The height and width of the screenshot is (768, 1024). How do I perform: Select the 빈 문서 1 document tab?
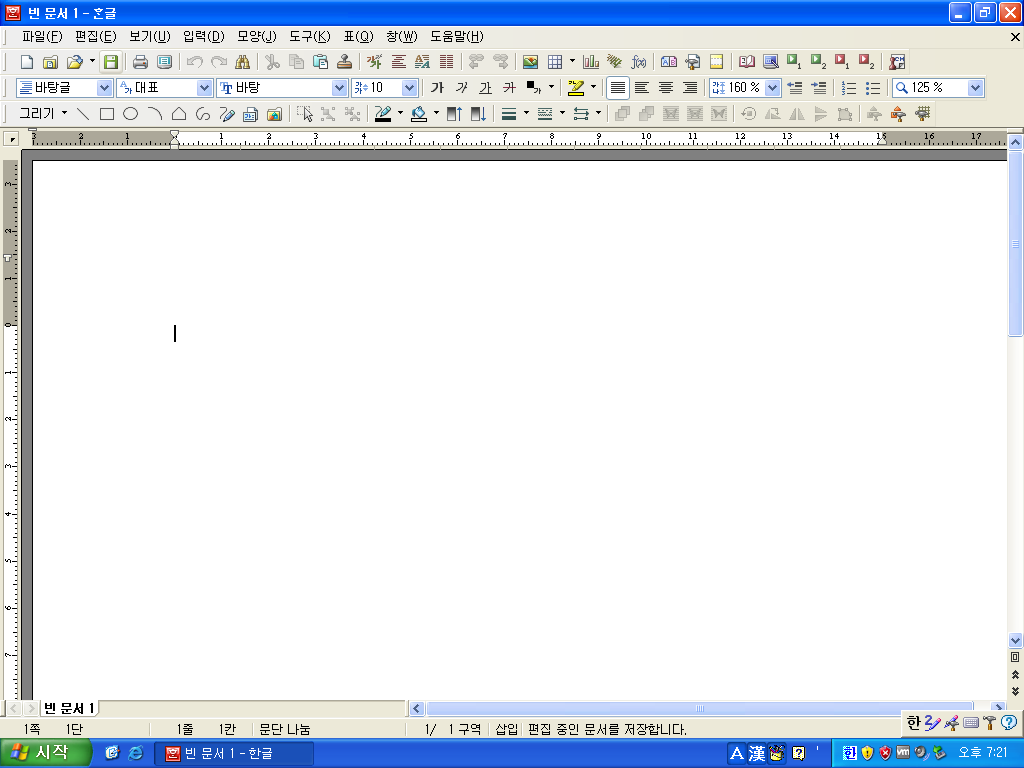click(x=69, y=708)
